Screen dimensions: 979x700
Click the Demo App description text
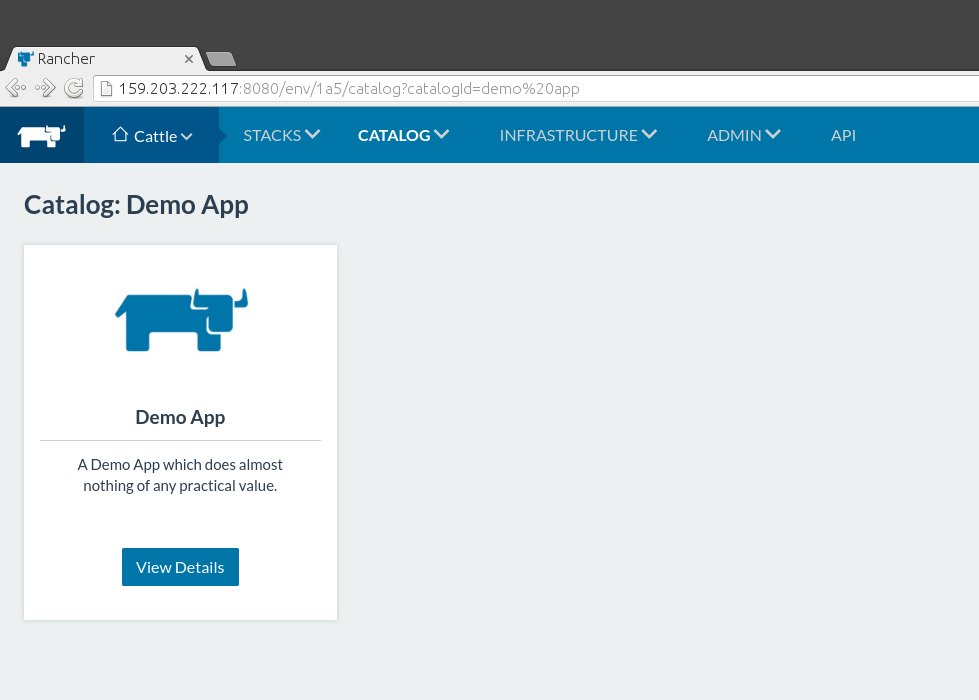click(180, 475)
